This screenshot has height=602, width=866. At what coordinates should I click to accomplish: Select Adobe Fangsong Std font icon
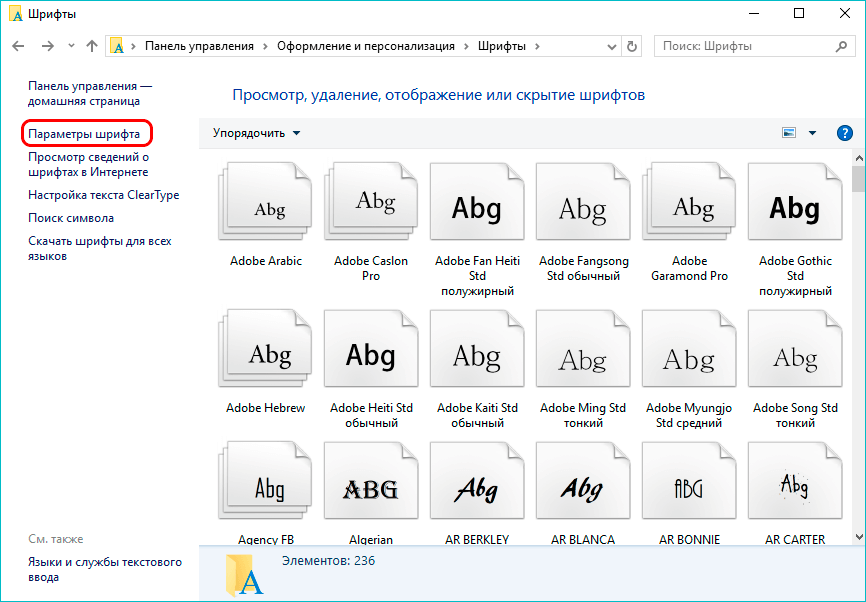click(583, 202)
